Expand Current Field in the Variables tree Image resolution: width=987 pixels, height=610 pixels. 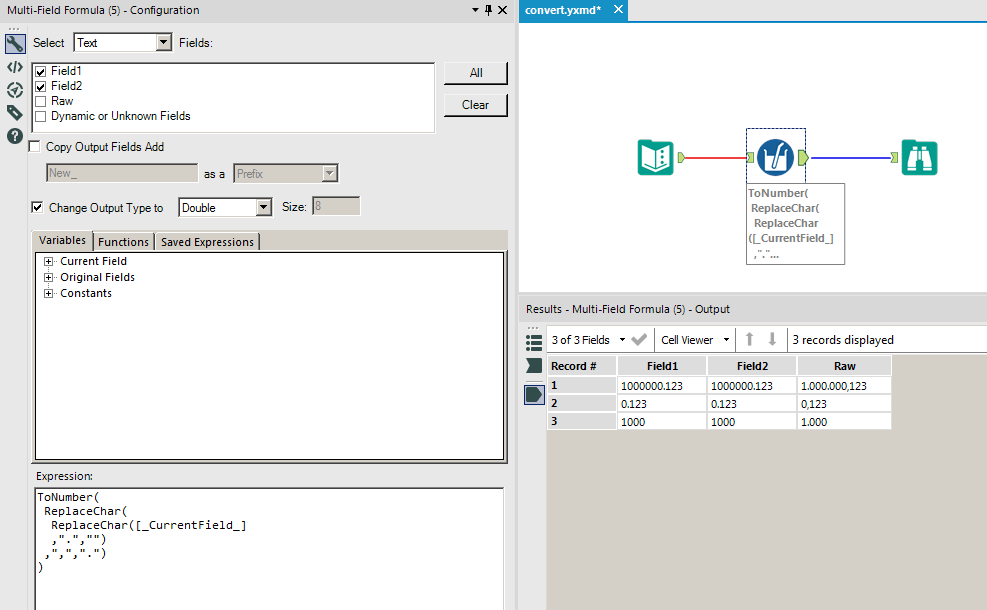[48, 260]
